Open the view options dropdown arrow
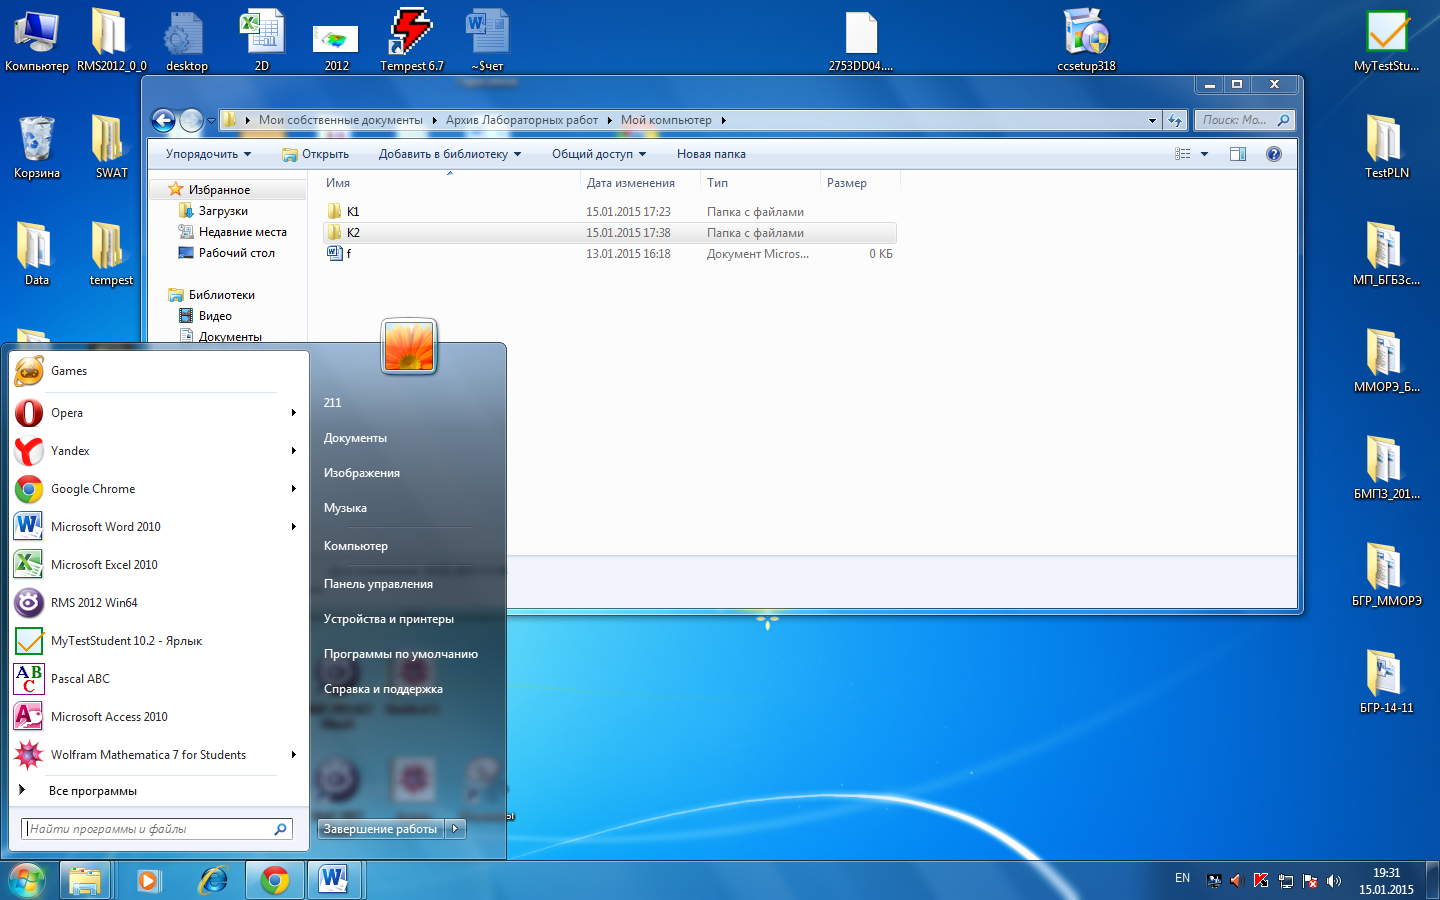 pyautogui.click(x=1205, y=154)
